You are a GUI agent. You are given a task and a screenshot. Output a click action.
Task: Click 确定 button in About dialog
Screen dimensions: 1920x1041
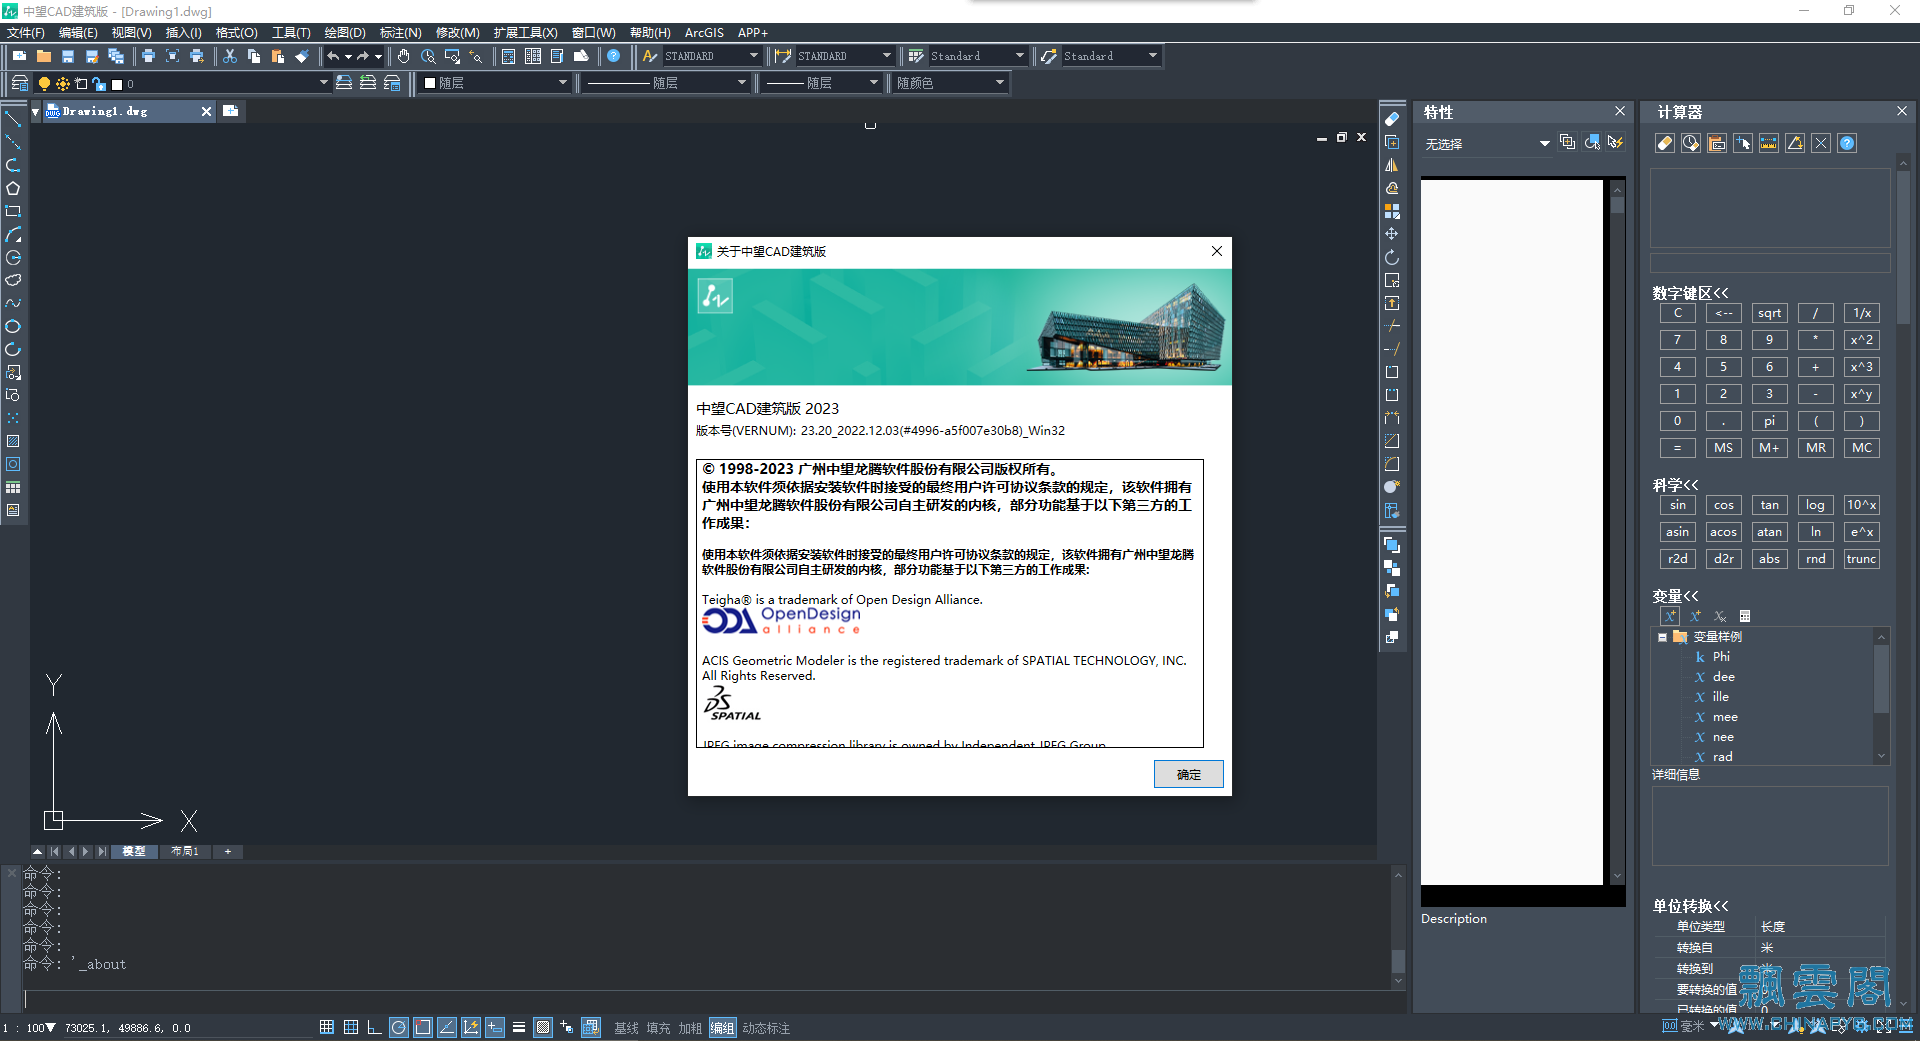pos(1189,774)
